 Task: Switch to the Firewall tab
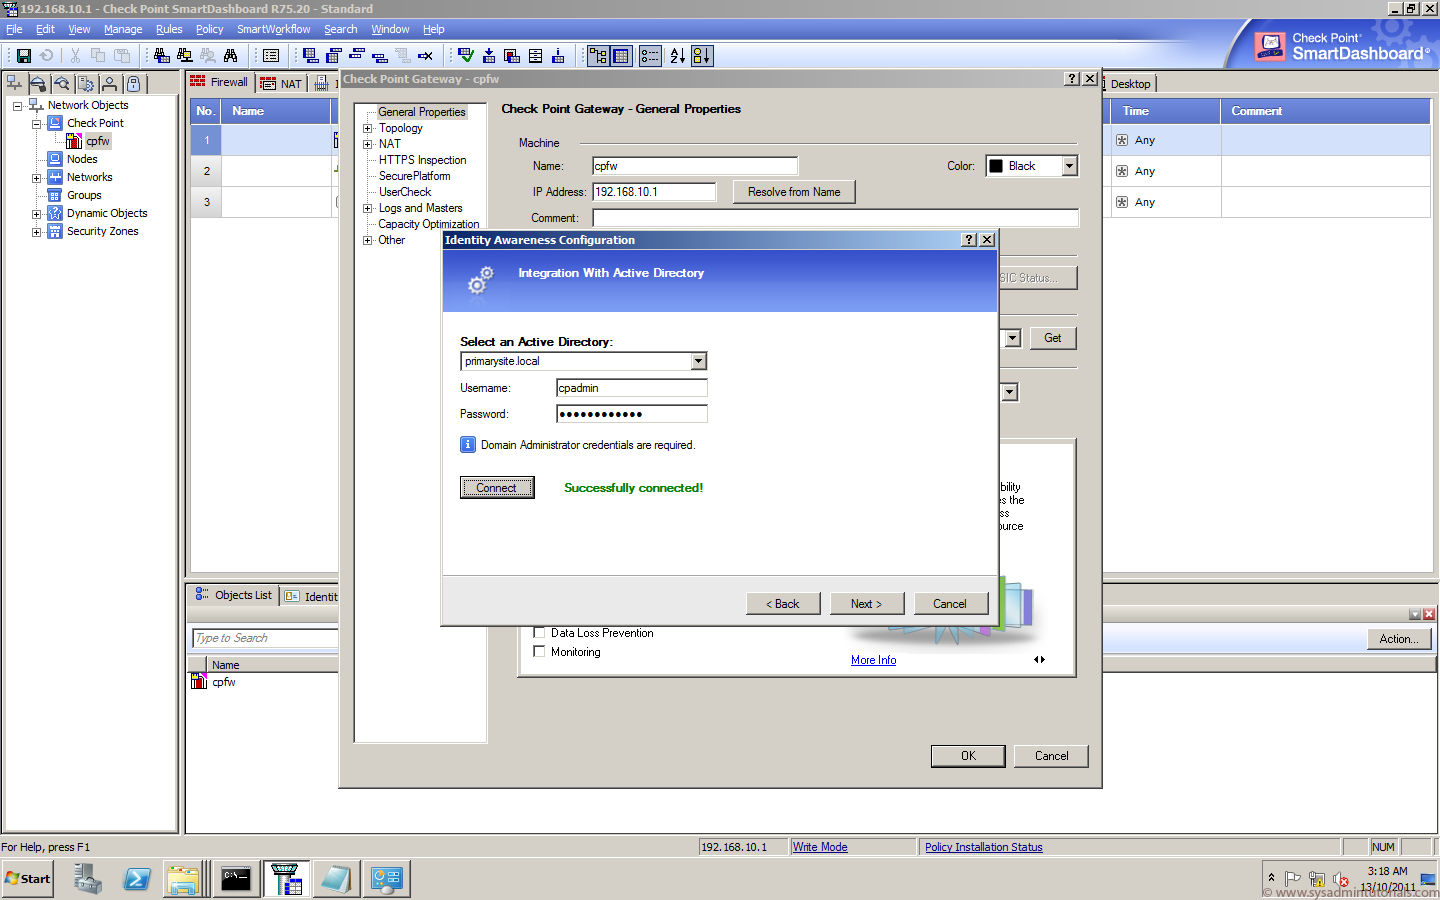(x=219, y=82)
